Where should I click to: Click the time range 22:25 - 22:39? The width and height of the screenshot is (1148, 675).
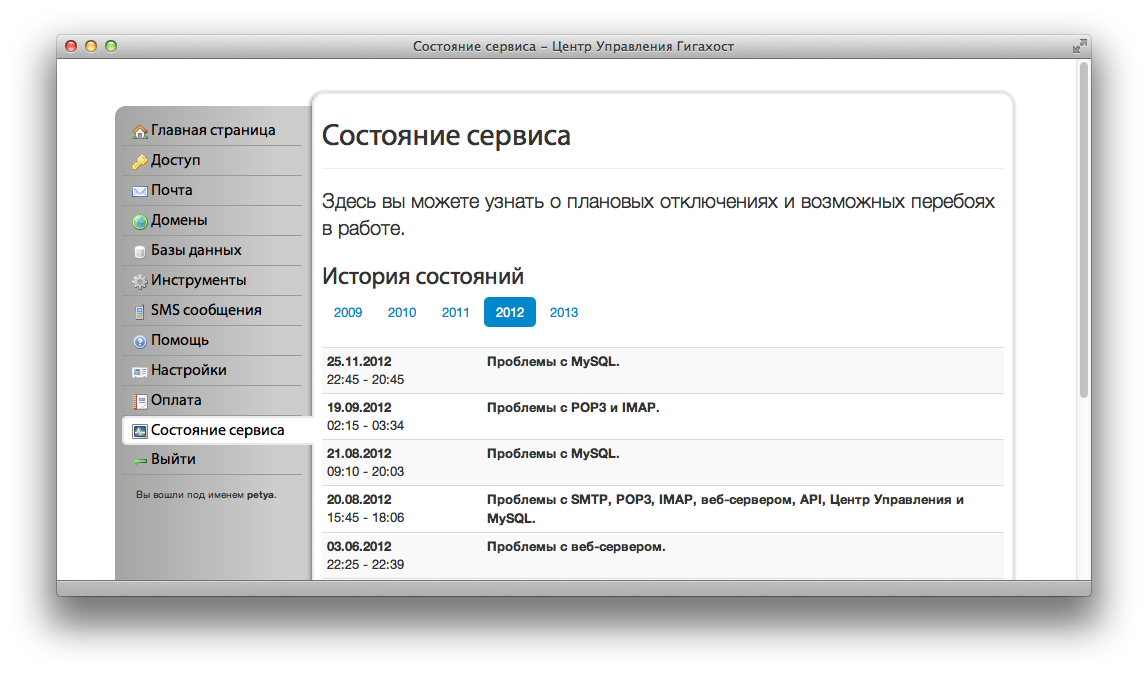pyautogui.click(x=365, y=565)
